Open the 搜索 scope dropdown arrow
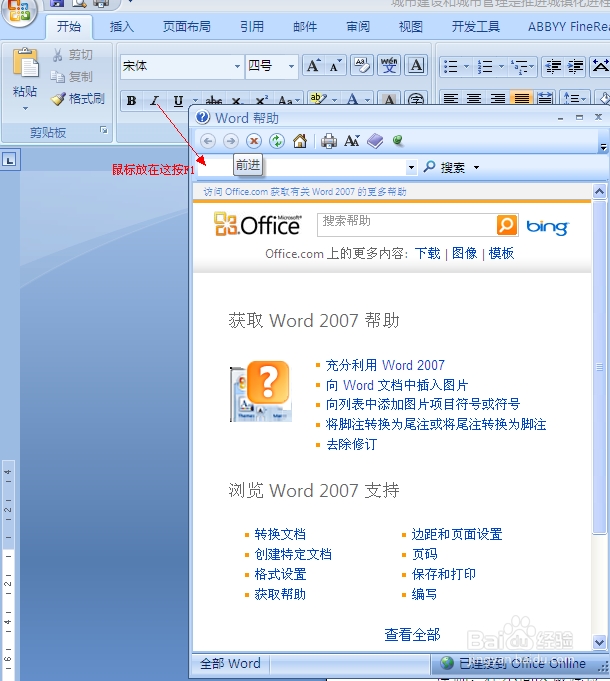The image size is (610, 681). click(476, 167)
